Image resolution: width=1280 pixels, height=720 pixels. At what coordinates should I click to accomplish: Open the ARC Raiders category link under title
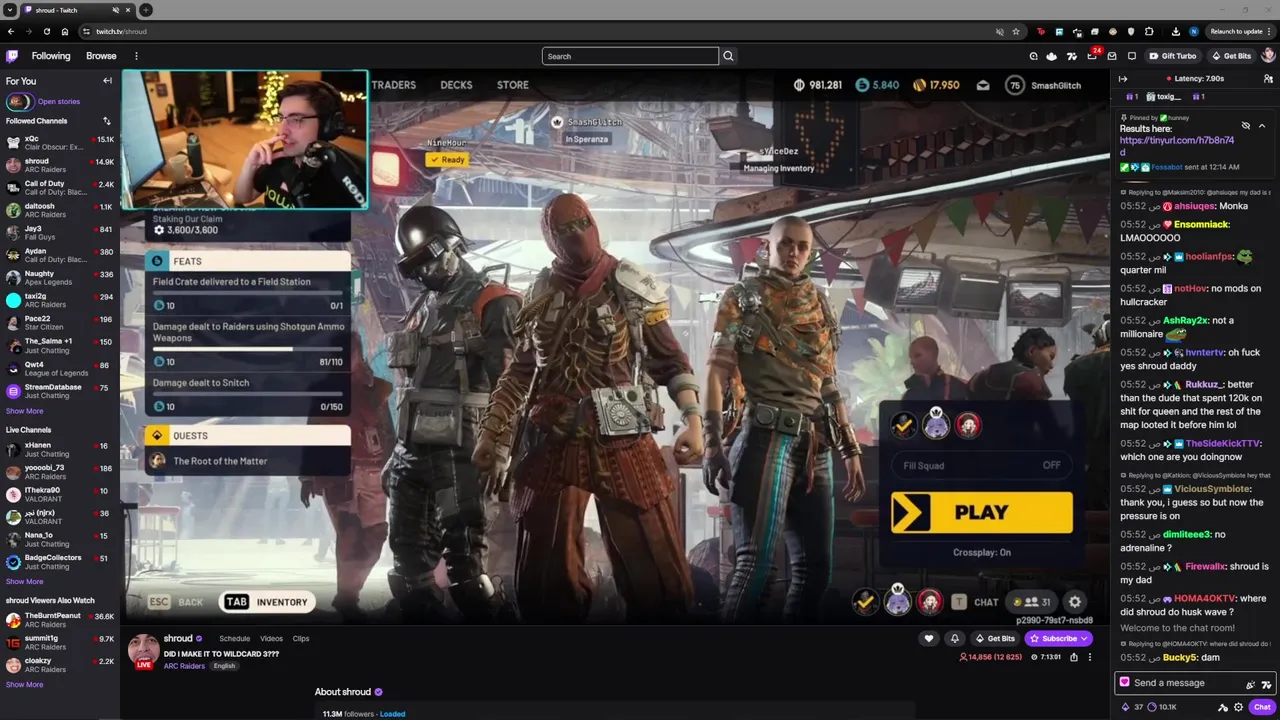click(x=184, y=666)
